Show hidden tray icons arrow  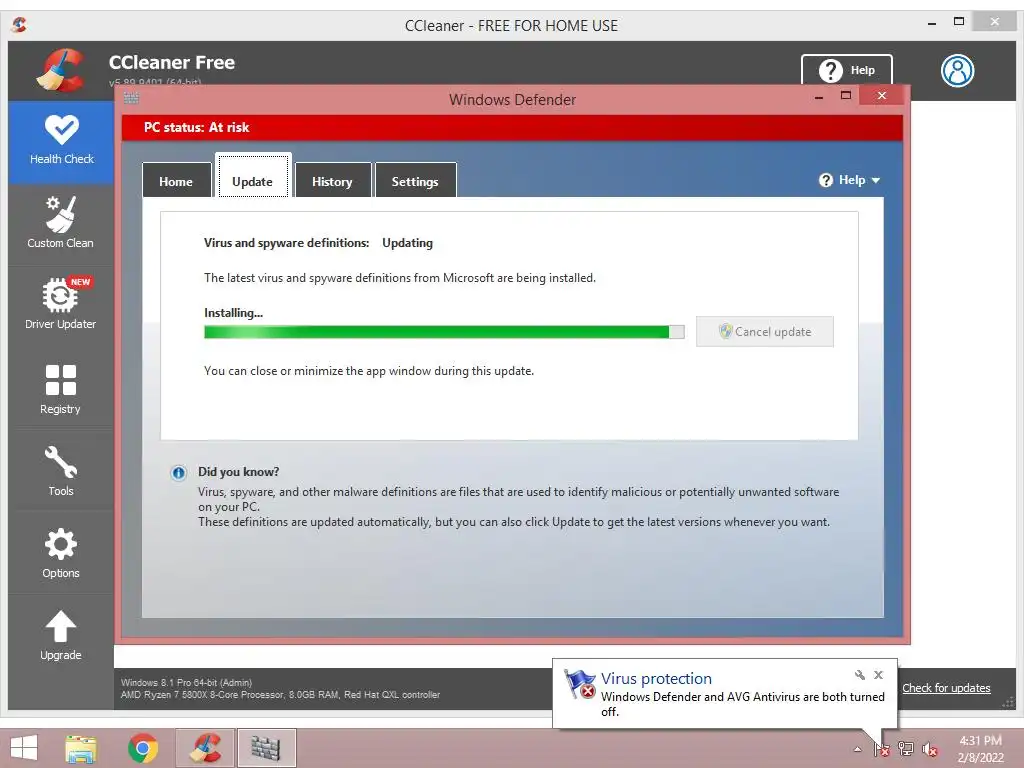click(x=857, y=749)
